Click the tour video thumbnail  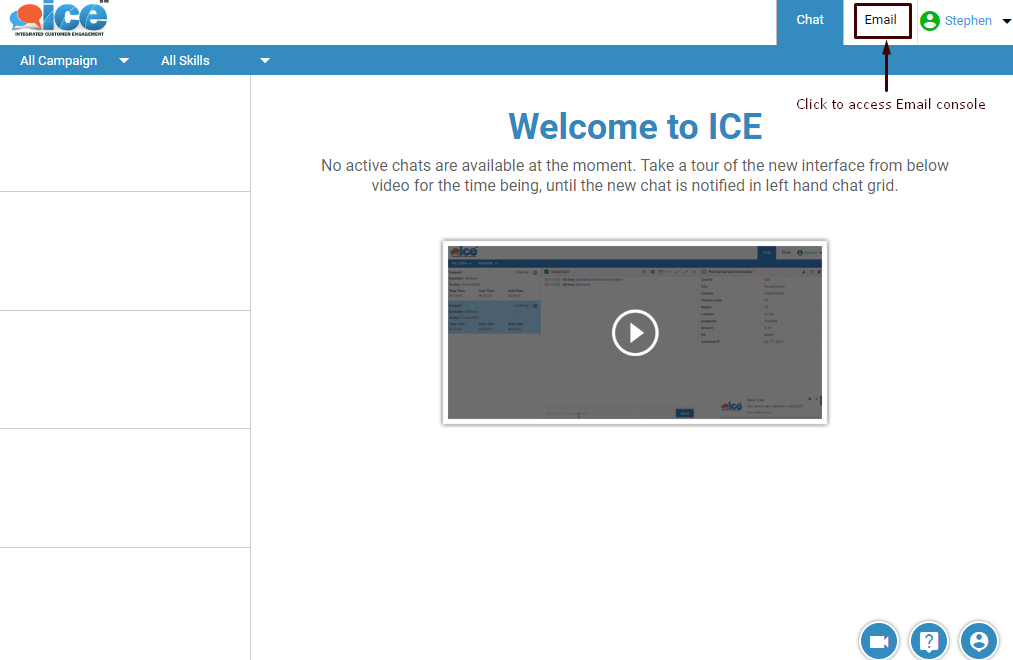click(x=634, y=332)
